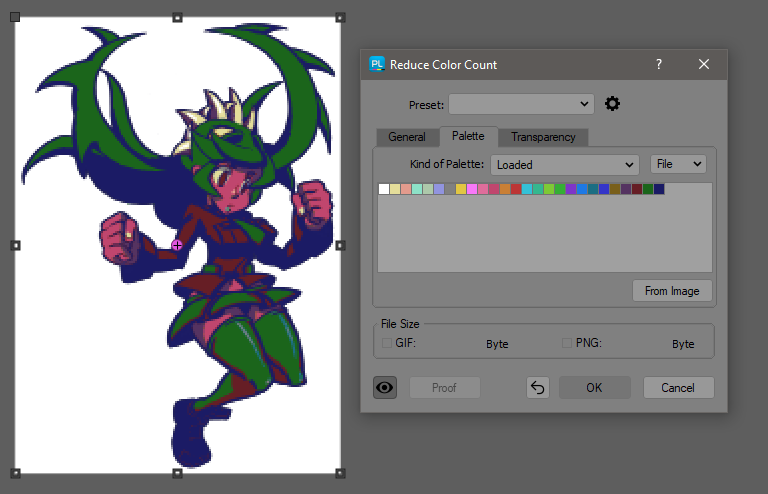The image size is (768, 494).
Task: Select the red palette swatch
Action: (x=516, y=189)
